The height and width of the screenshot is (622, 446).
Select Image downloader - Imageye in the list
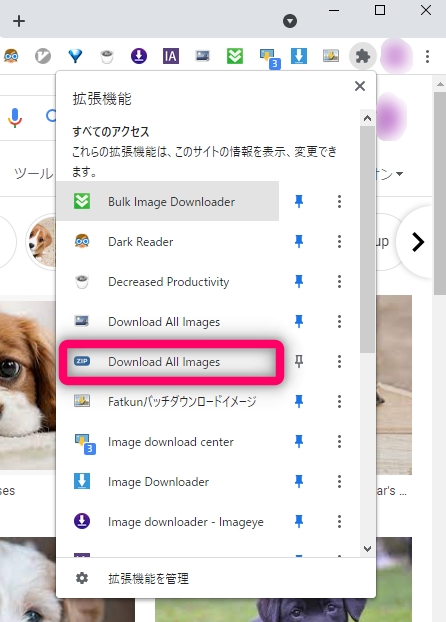168,521
